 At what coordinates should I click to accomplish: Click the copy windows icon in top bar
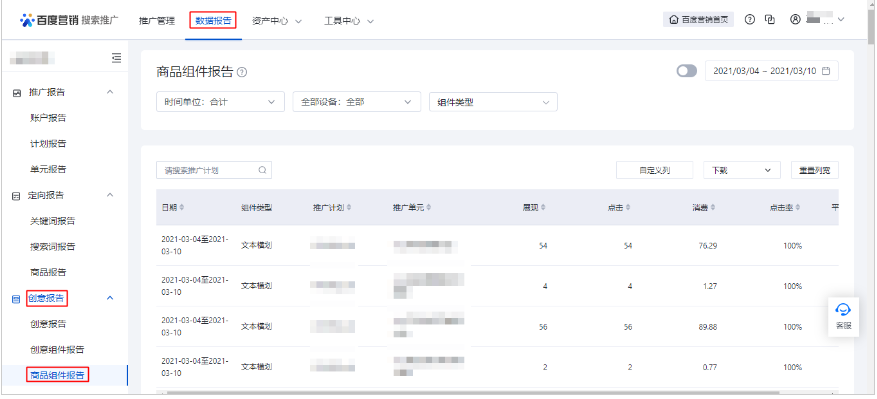(x=770, y=20)
